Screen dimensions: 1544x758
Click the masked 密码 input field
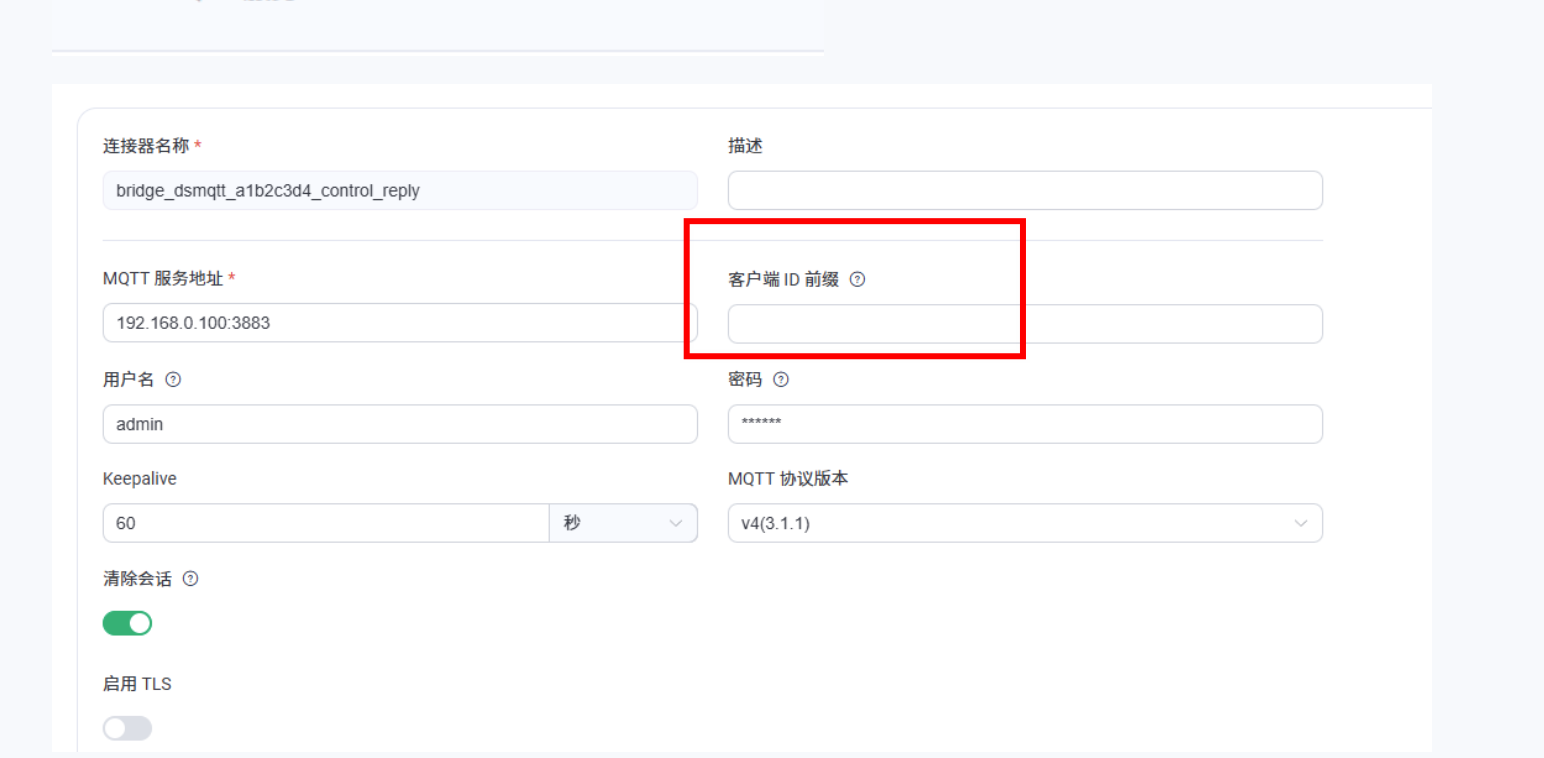pos(1024,424)
